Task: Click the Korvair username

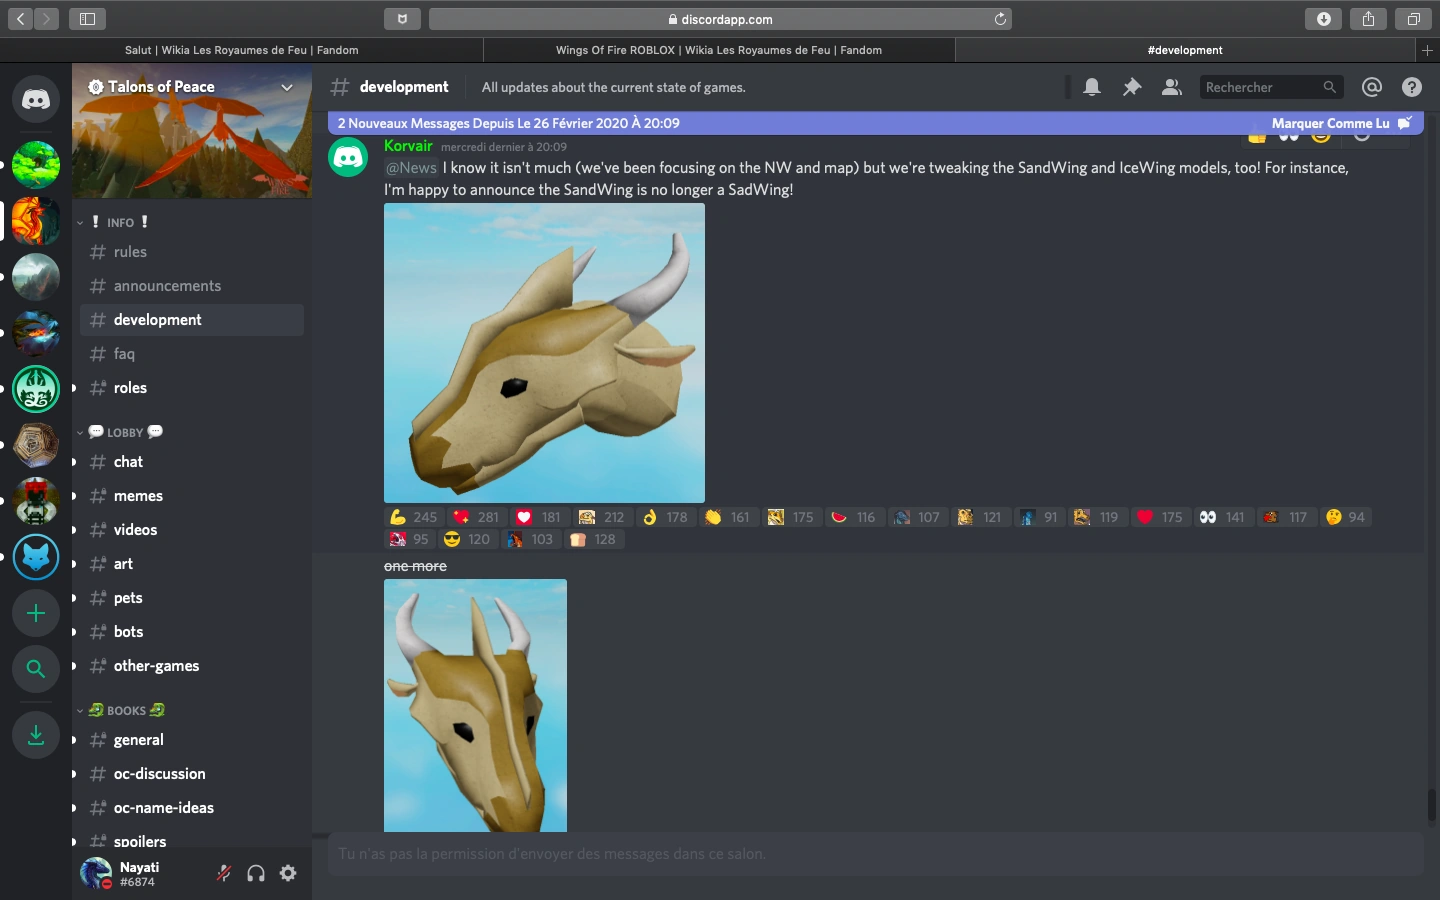Action: point(408,146)
